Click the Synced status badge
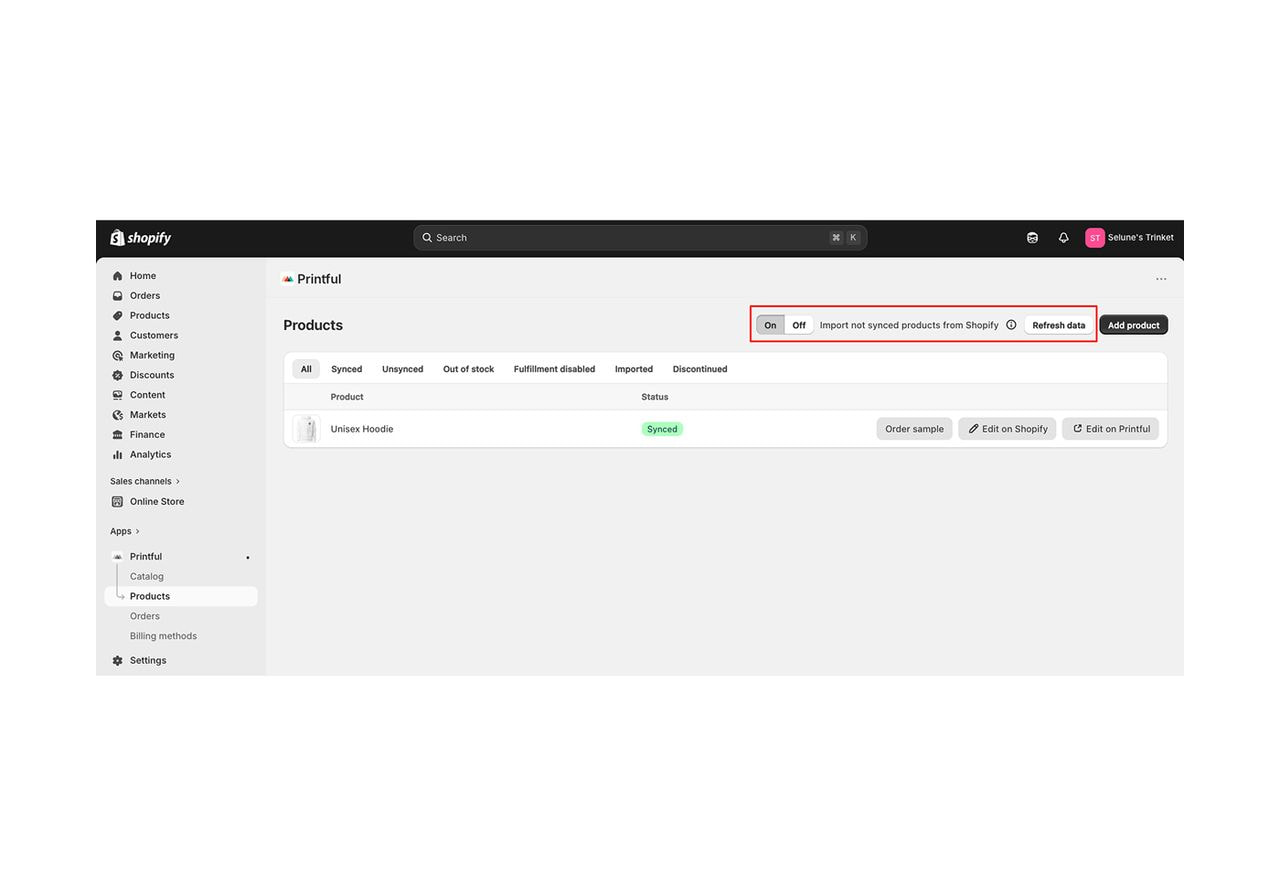Viewport: 1280px width, 896px height. tap(662, 429)
